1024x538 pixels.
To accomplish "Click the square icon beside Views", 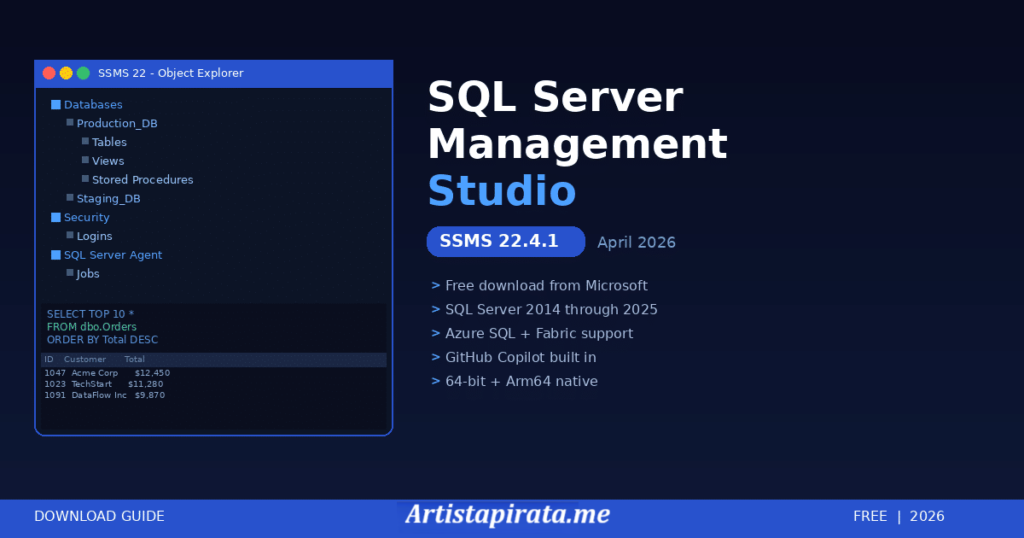I will [86, 160].
